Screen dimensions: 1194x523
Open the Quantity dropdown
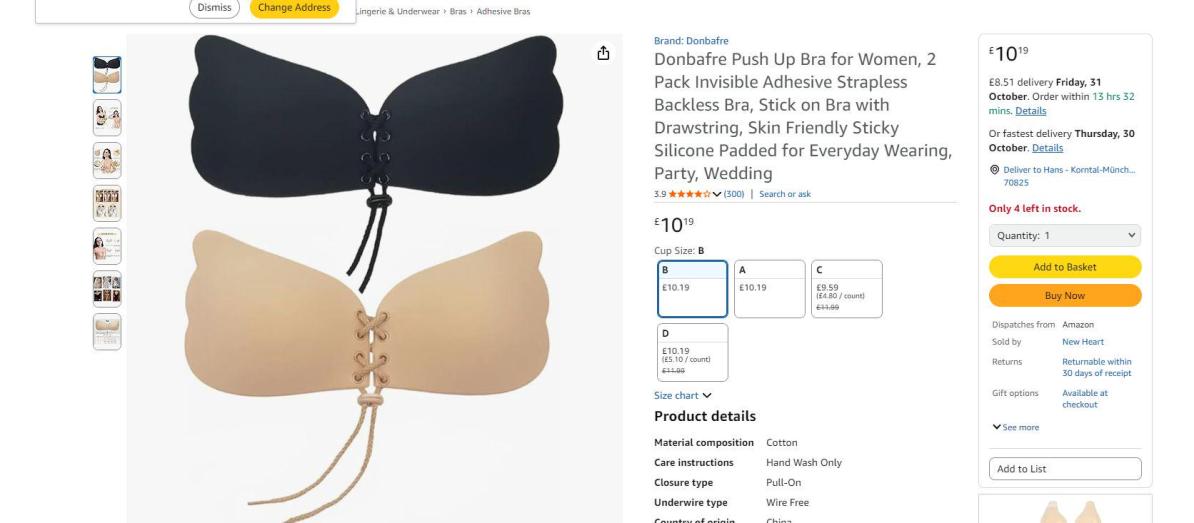point(1065,235)
